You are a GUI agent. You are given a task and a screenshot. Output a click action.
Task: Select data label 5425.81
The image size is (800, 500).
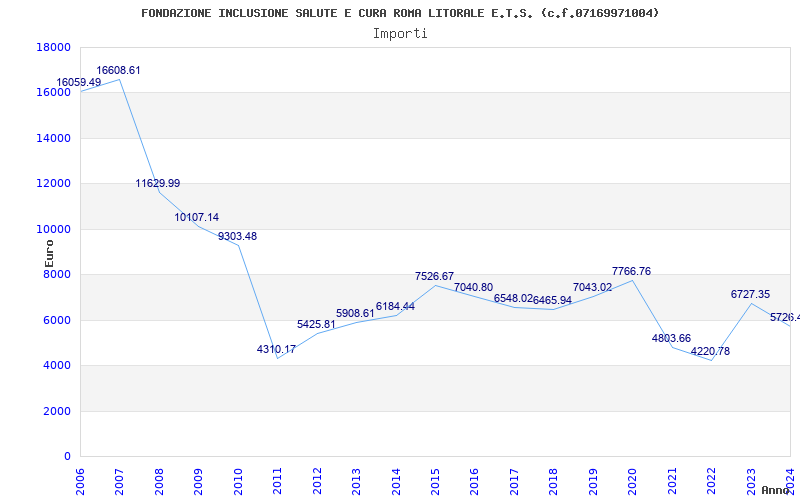point(316,324)
